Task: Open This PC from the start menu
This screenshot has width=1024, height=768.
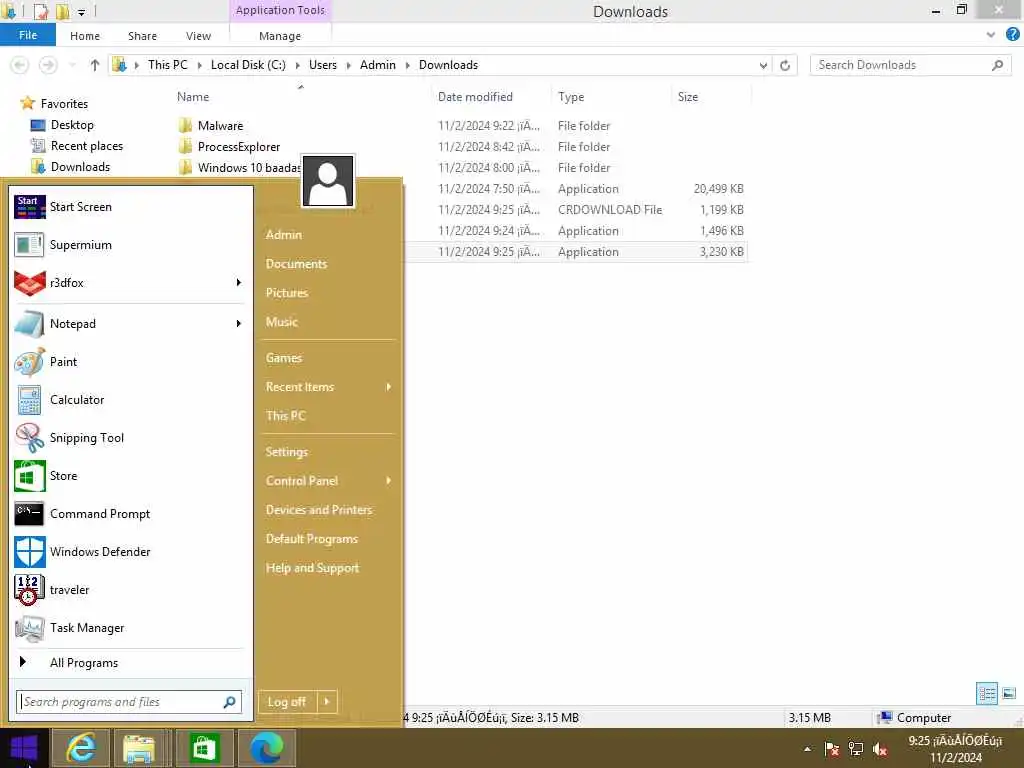Action: tap(285, 416)
